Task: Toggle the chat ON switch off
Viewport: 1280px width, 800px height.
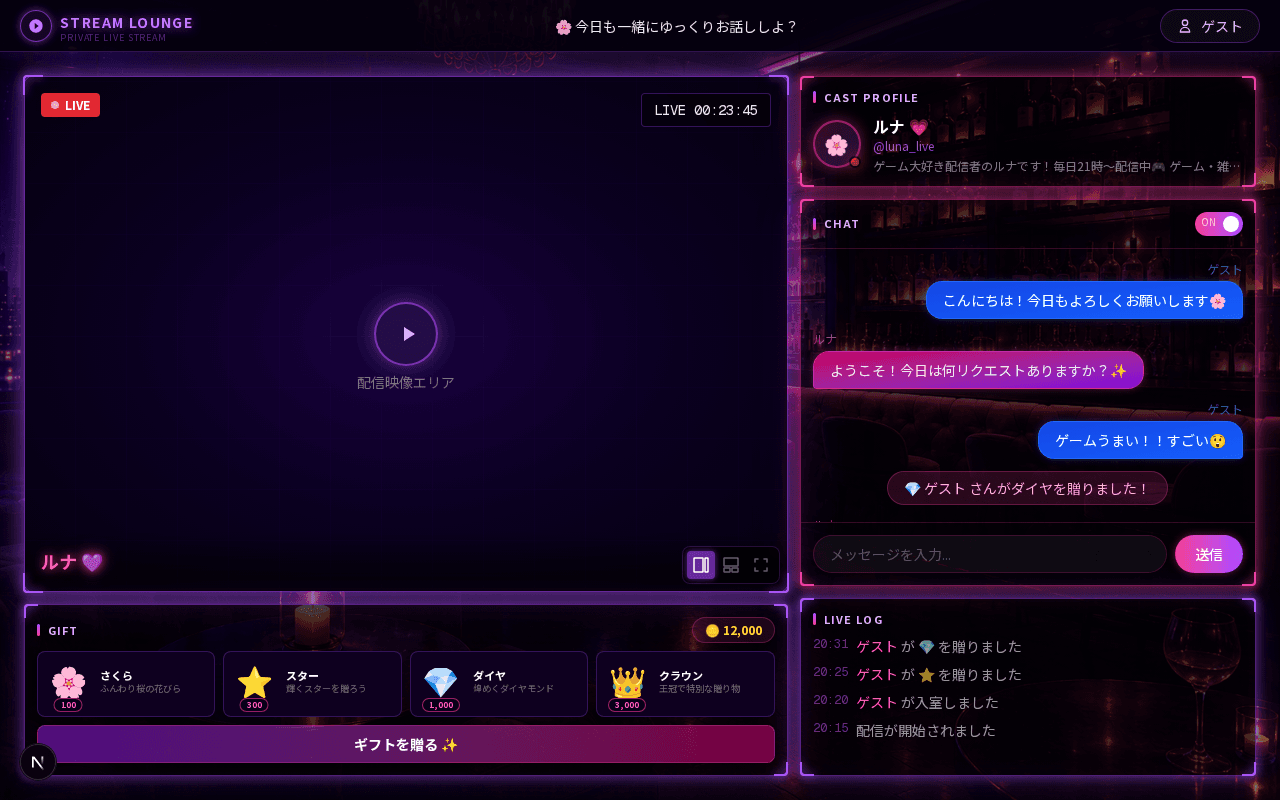Action: coord(1219,223)
